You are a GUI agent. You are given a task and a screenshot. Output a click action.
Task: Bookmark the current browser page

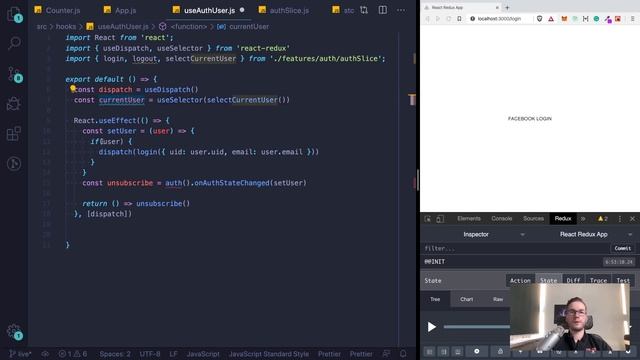coord(459,19)
